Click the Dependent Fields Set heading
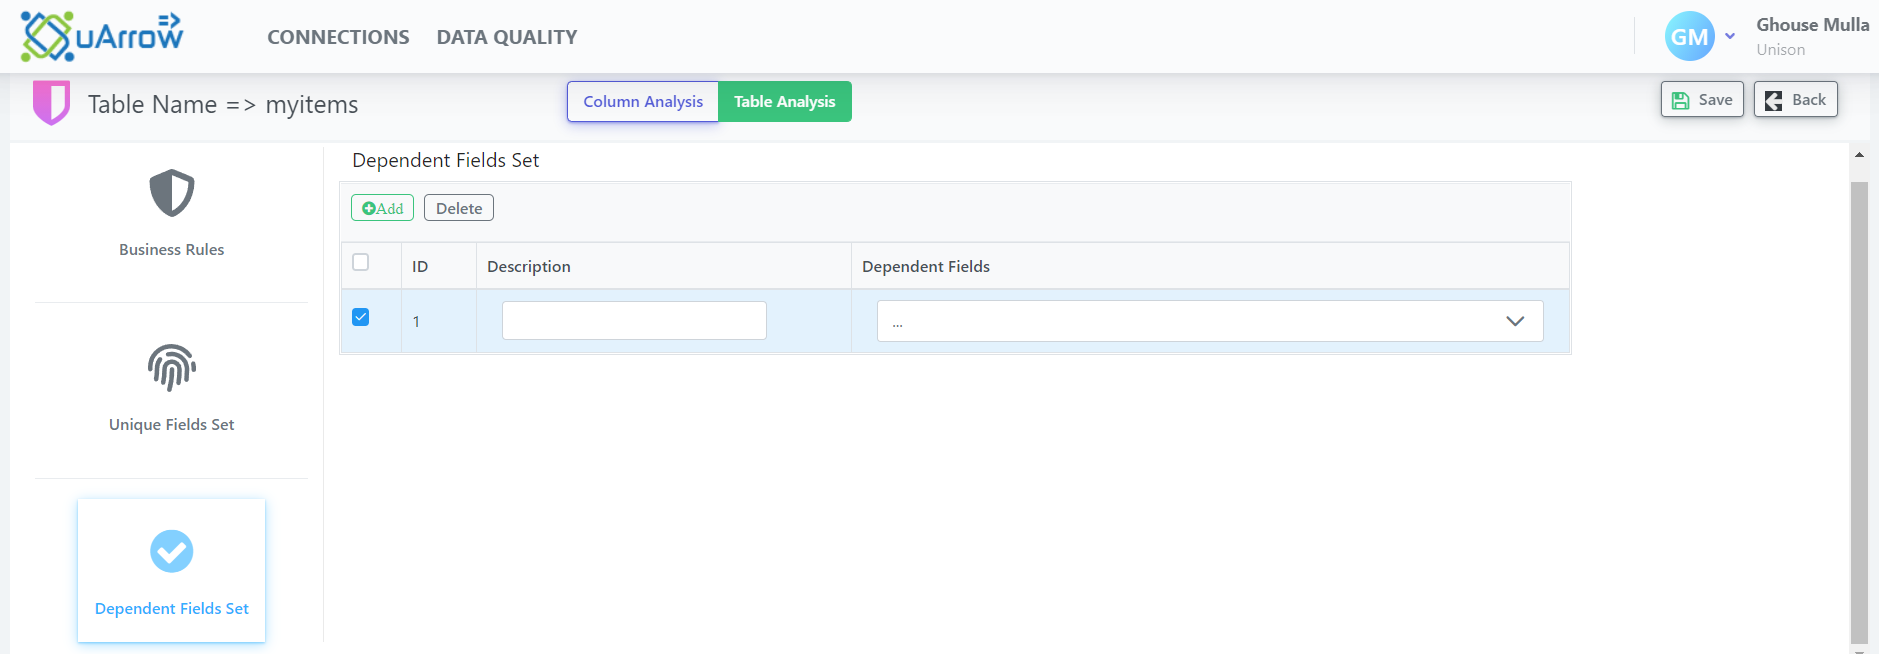The image size is (1879, 654). 446,161
